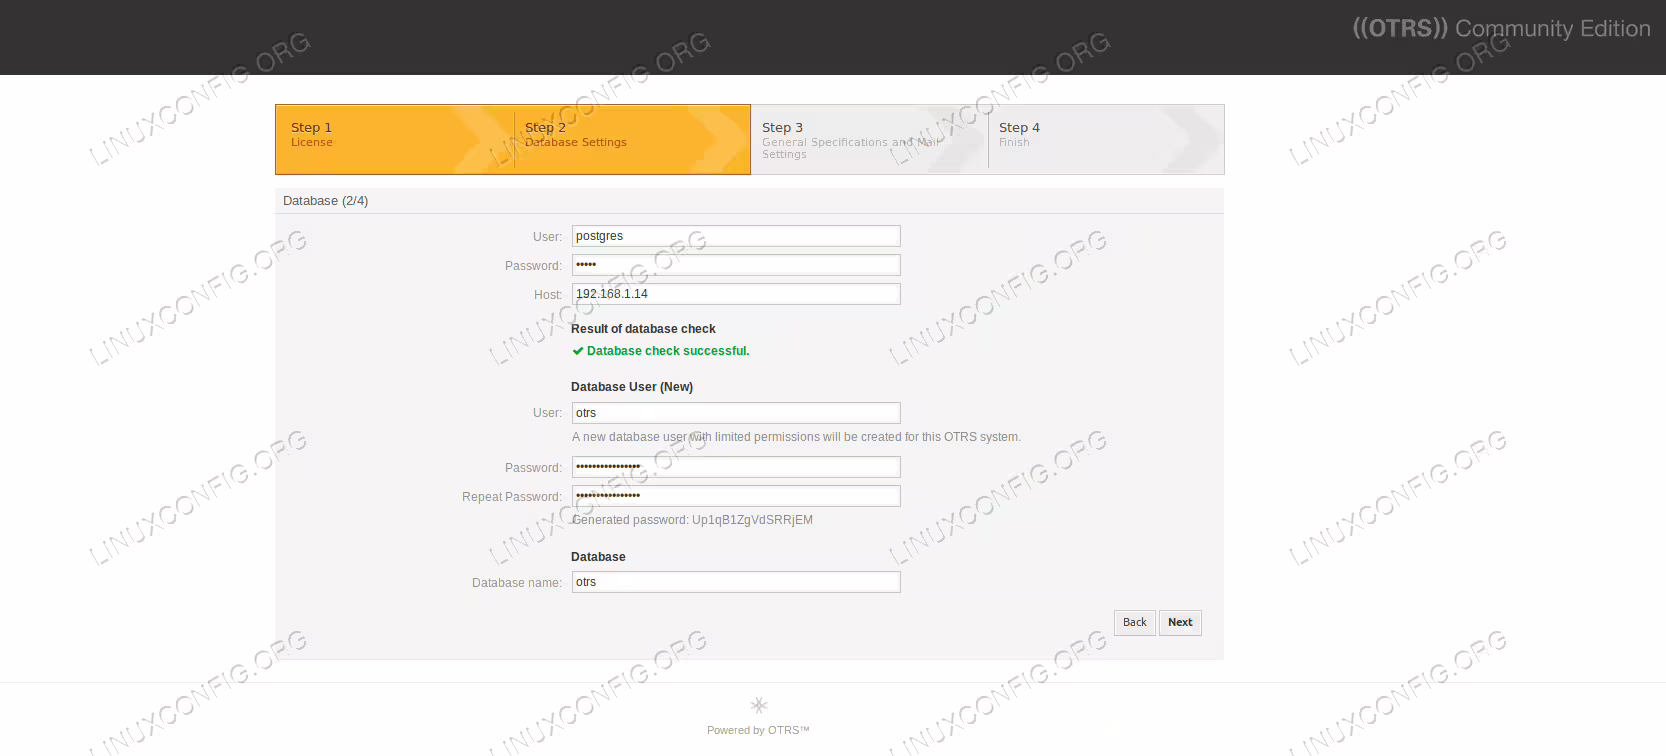Click the 'Host:' label

548,295
